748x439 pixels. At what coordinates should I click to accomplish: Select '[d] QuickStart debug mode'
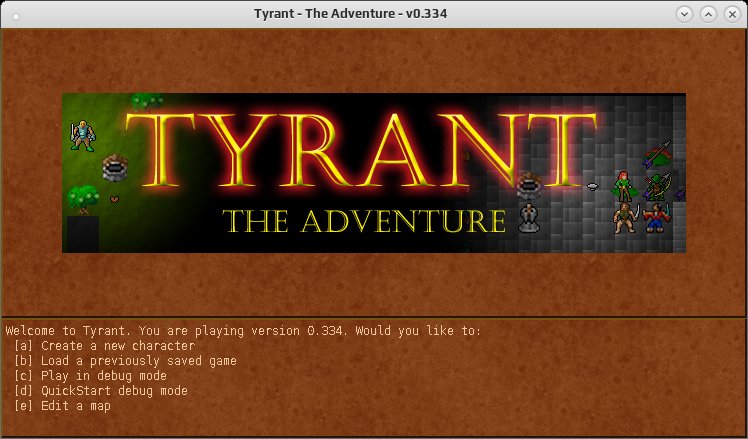tap(101, 391)
